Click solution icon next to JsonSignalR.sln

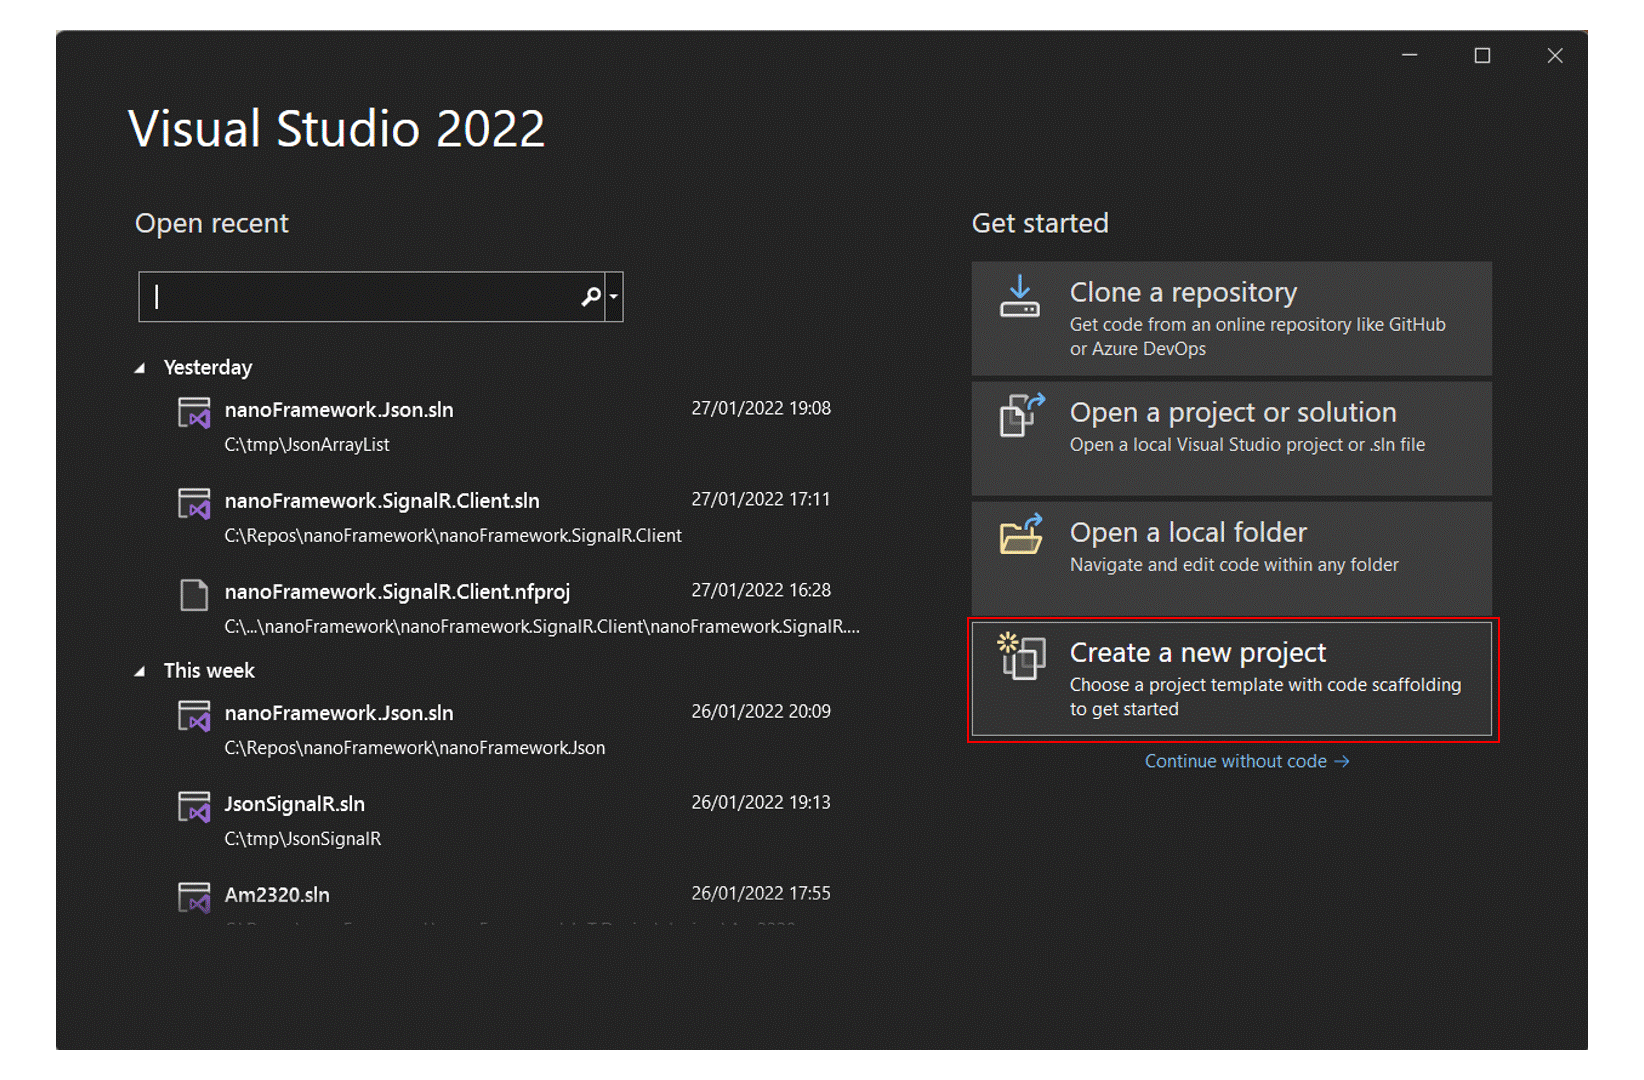[x=194, y=807]
